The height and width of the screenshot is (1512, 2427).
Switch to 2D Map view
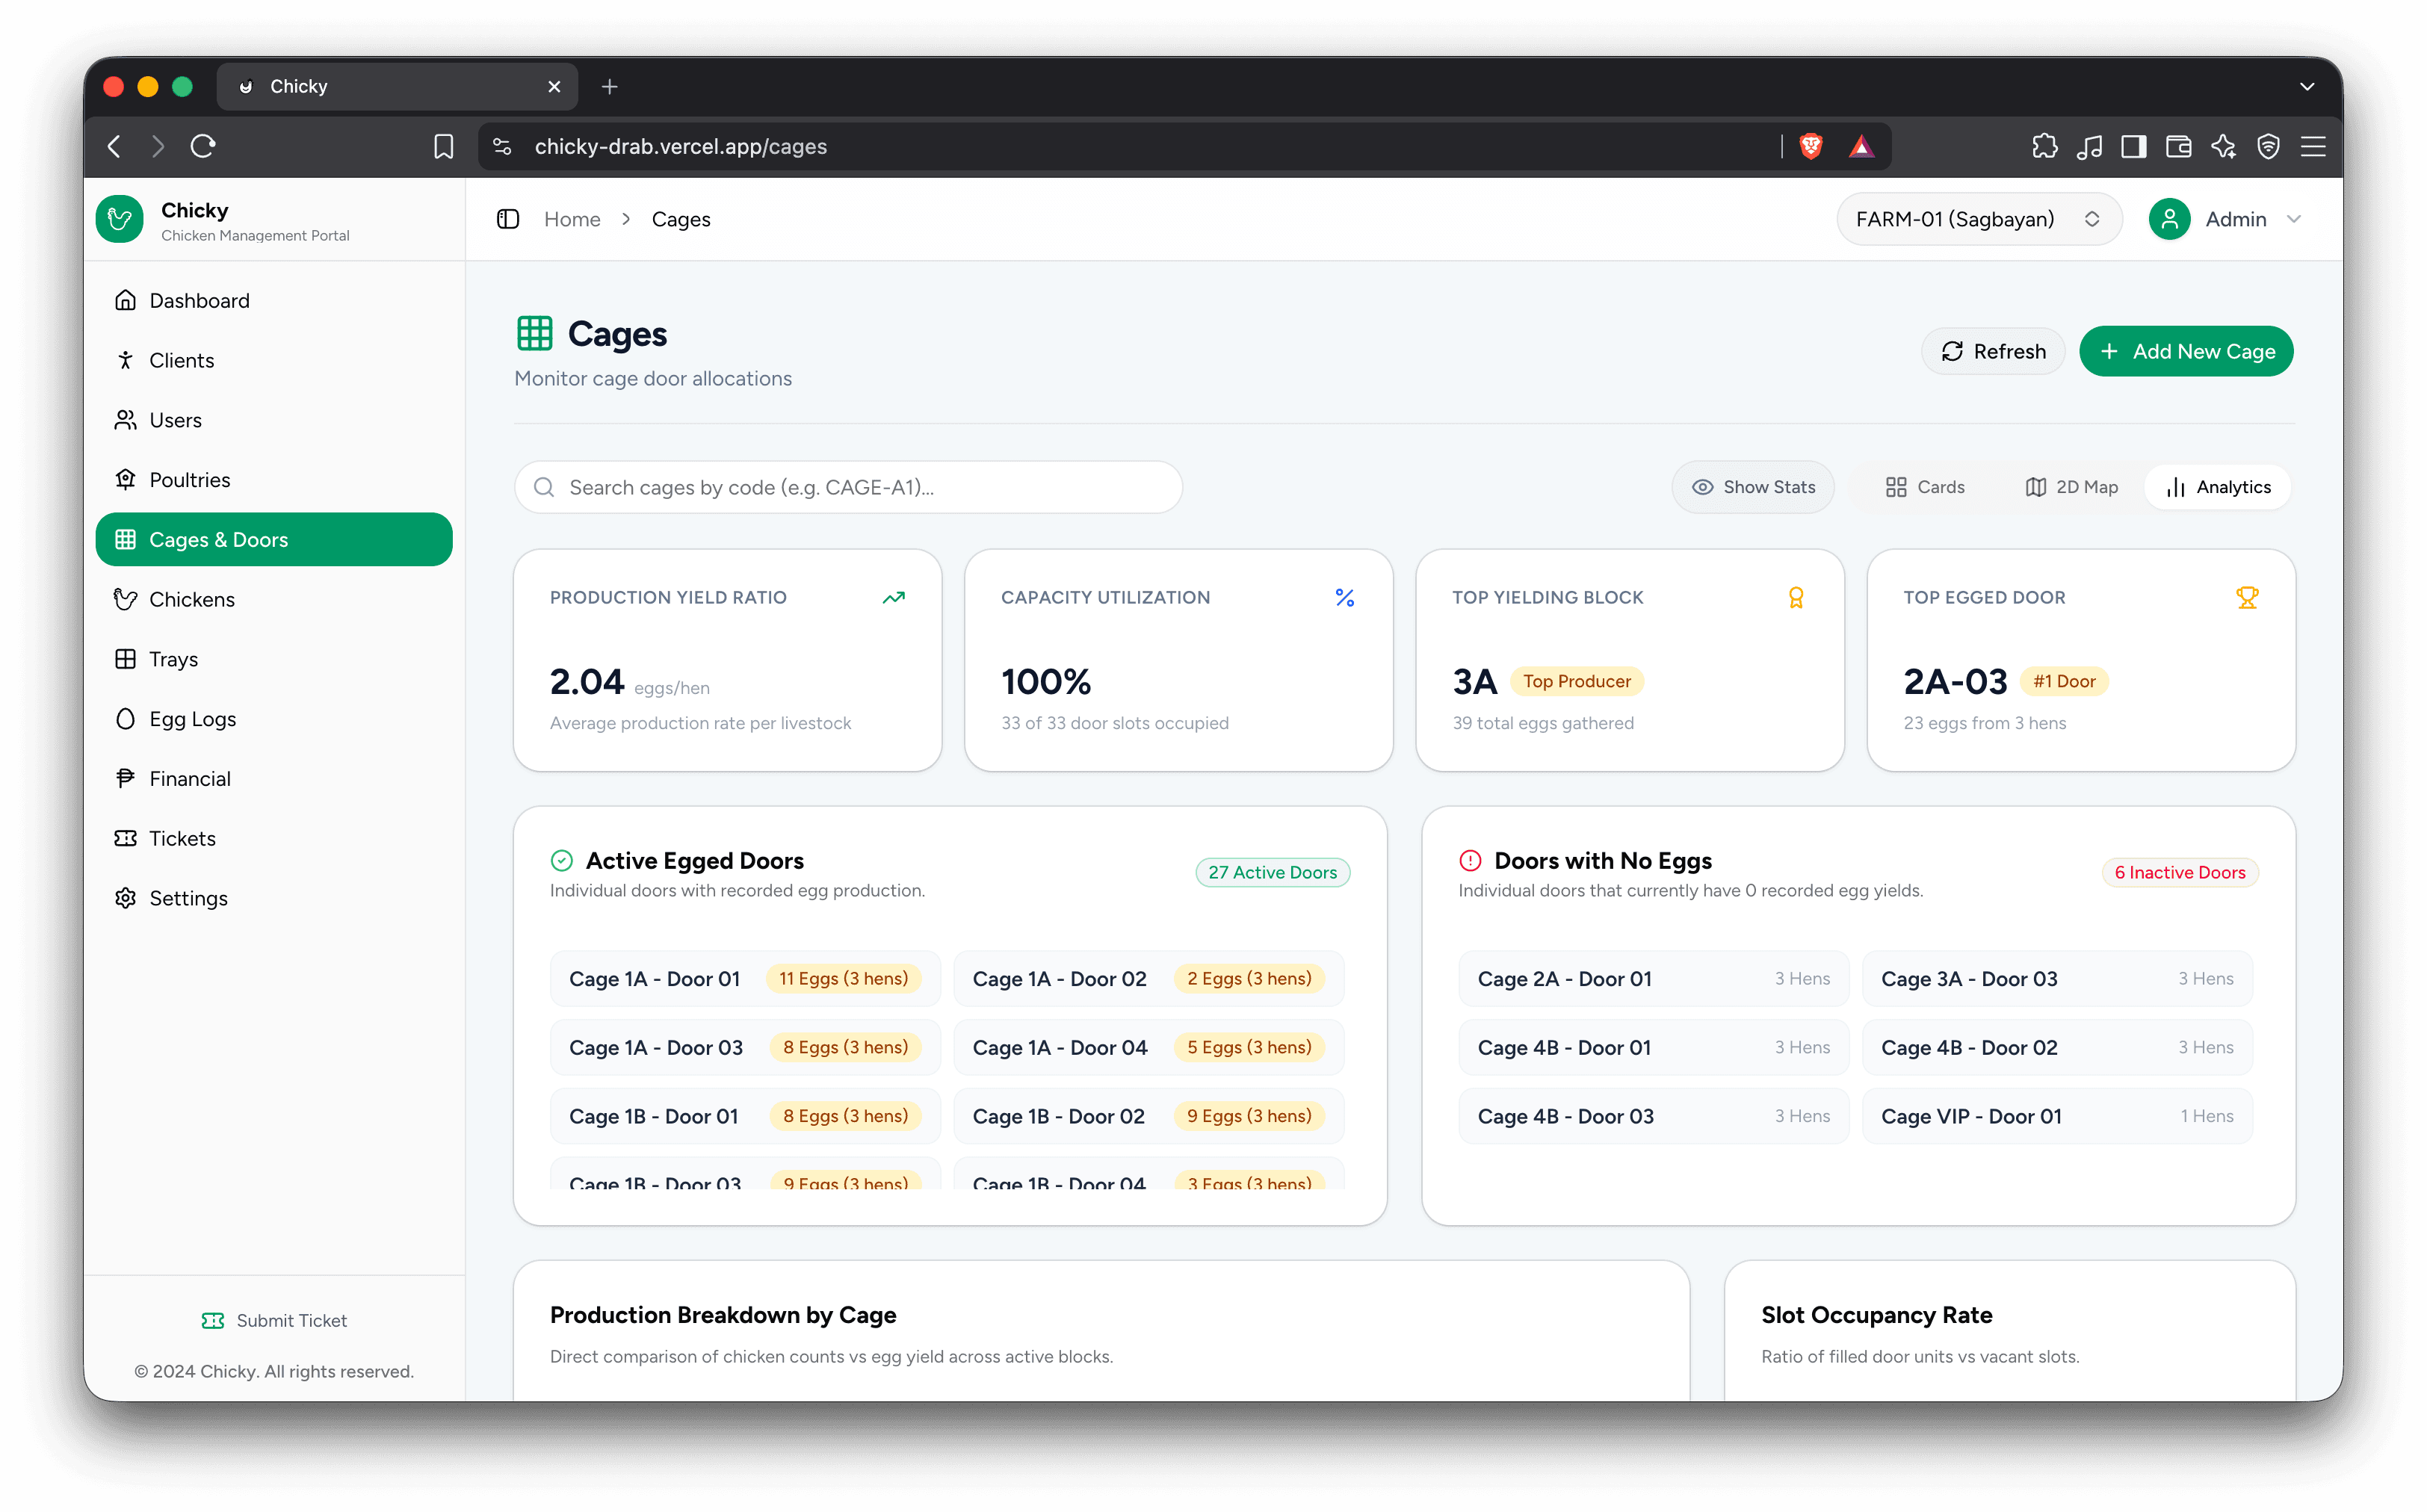(x=2072, y=487)
